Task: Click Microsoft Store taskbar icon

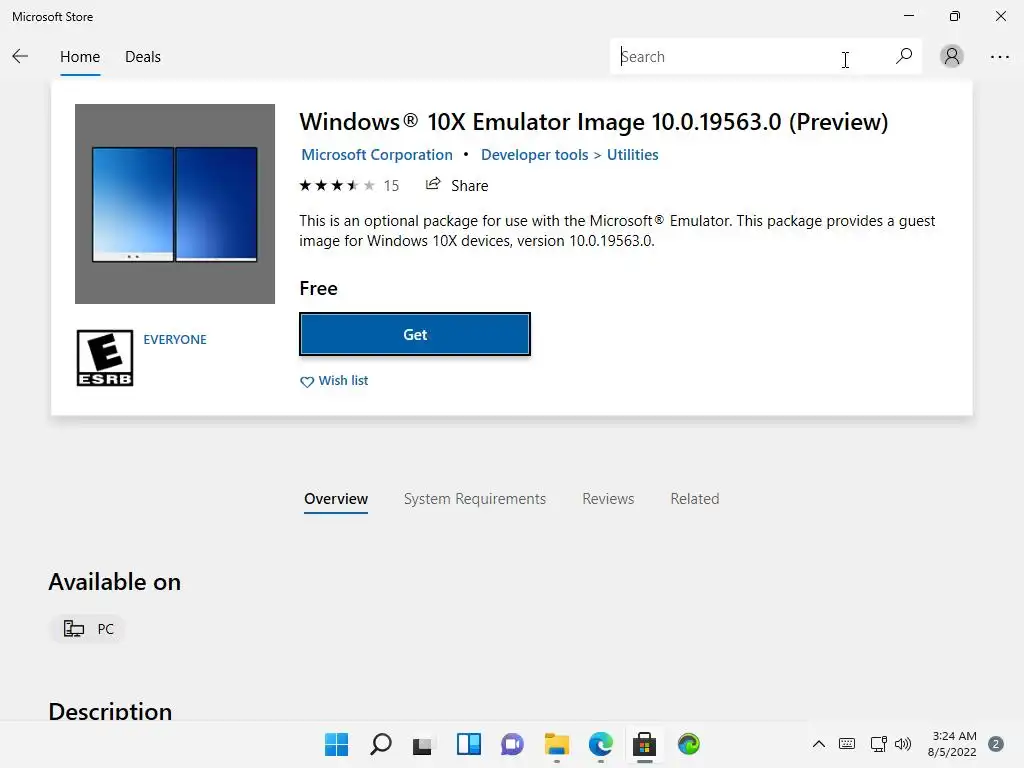Action: pyautogui.click(x=645, y=744)
